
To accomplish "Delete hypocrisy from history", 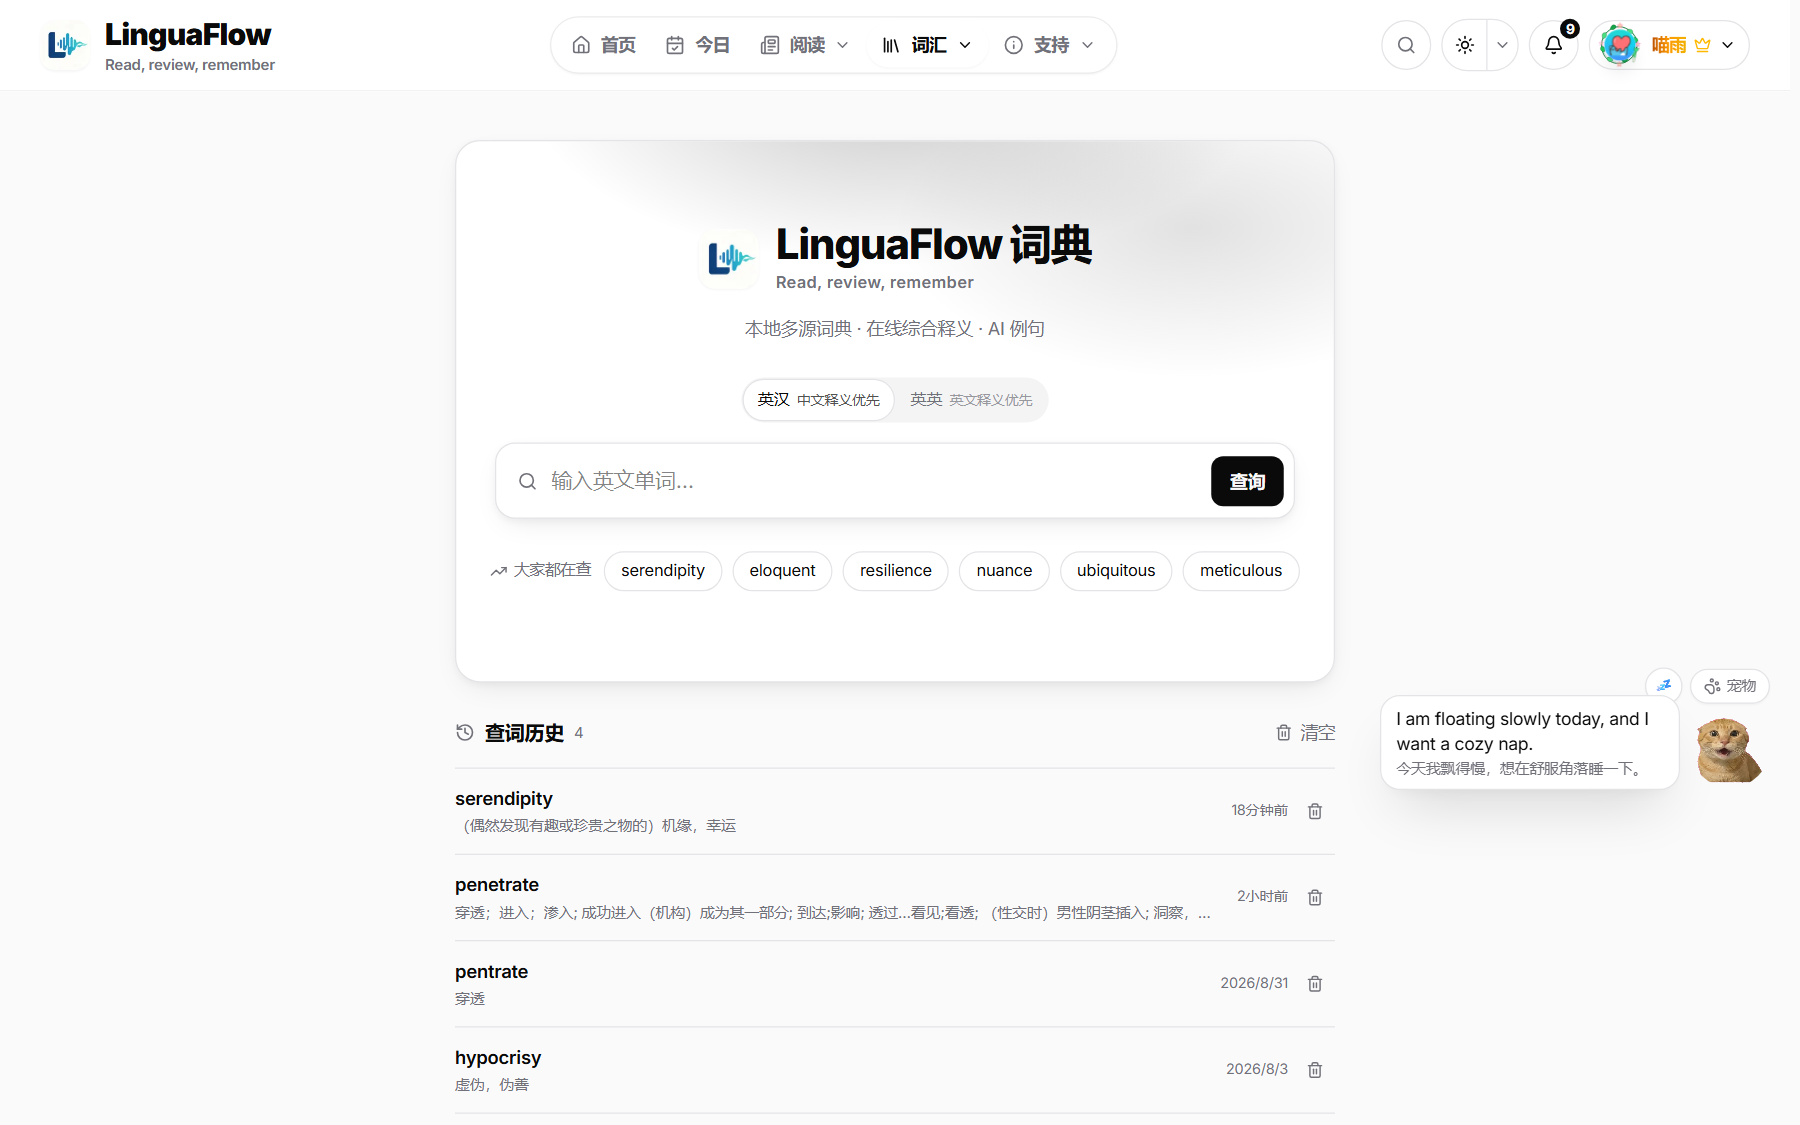I will [x=1315, y=1070].
